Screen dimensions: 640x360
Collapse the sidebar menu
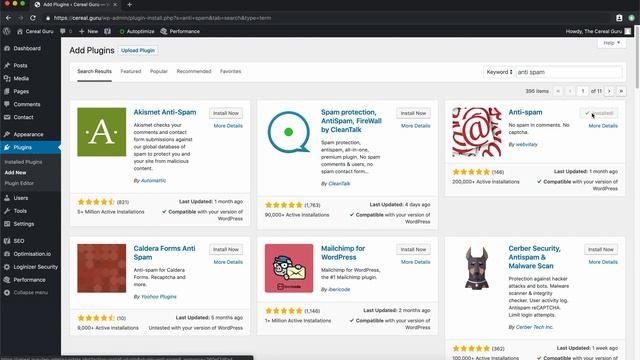[x=30, y=293]
